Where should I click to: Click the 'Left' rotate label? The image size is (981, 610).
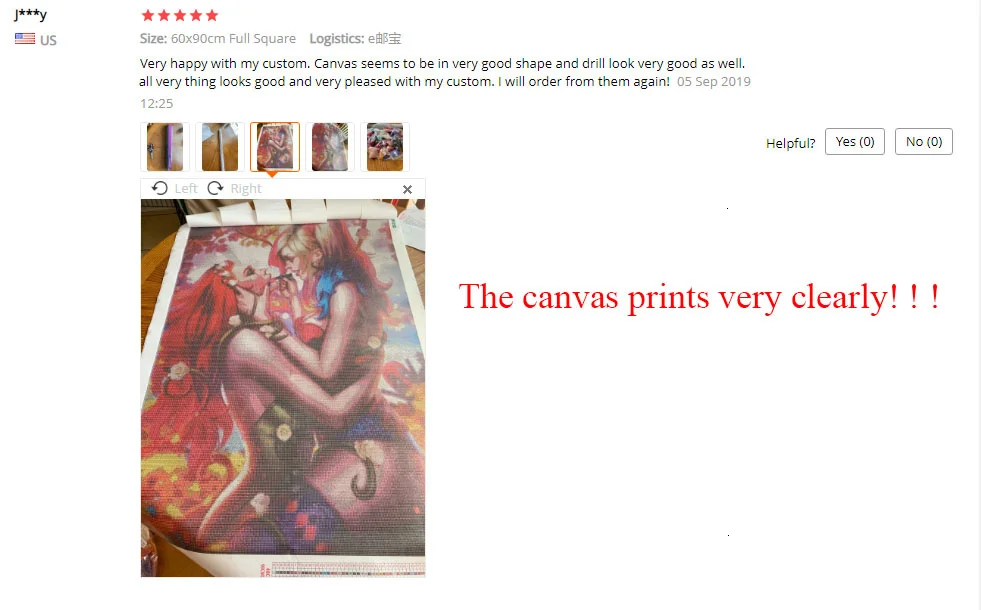tap(186, 188)
